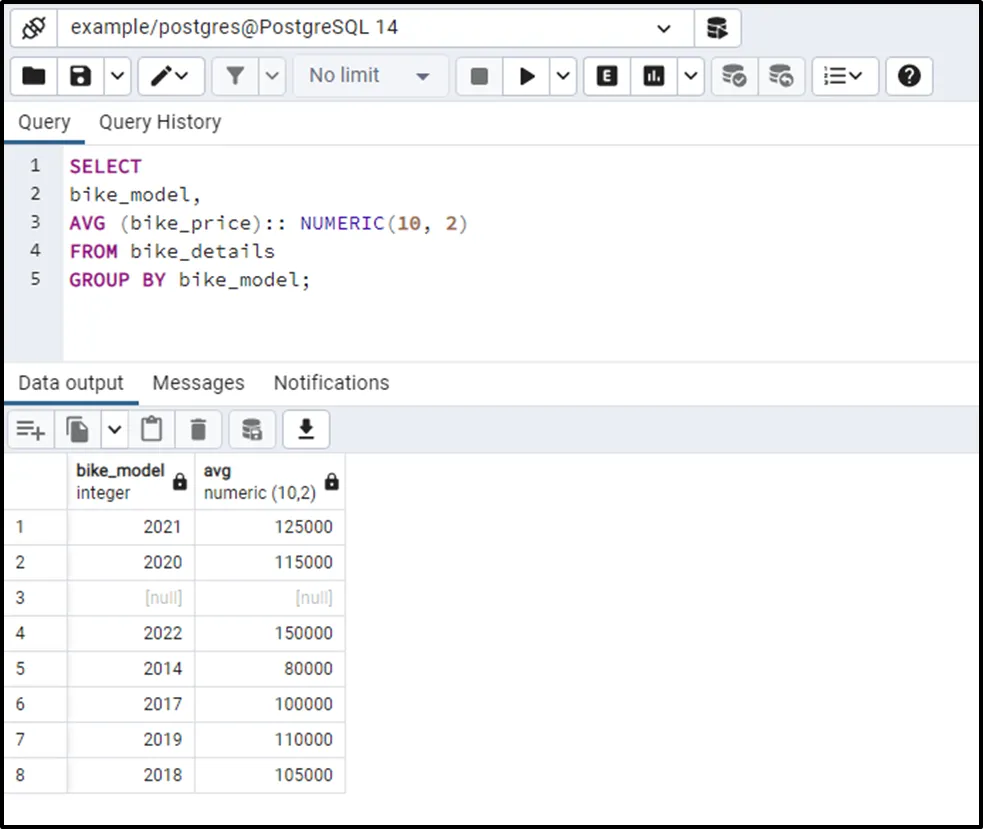Screen dimensions: 983x829
Task: Click the Add row icon in results toolbar
Action: 30,430
